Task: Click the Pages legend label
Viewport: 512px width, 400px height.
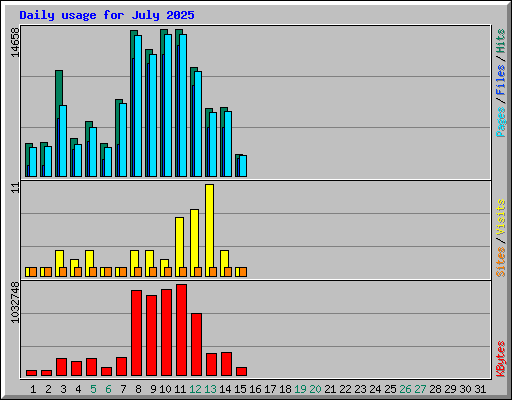Action: point(500,122)
